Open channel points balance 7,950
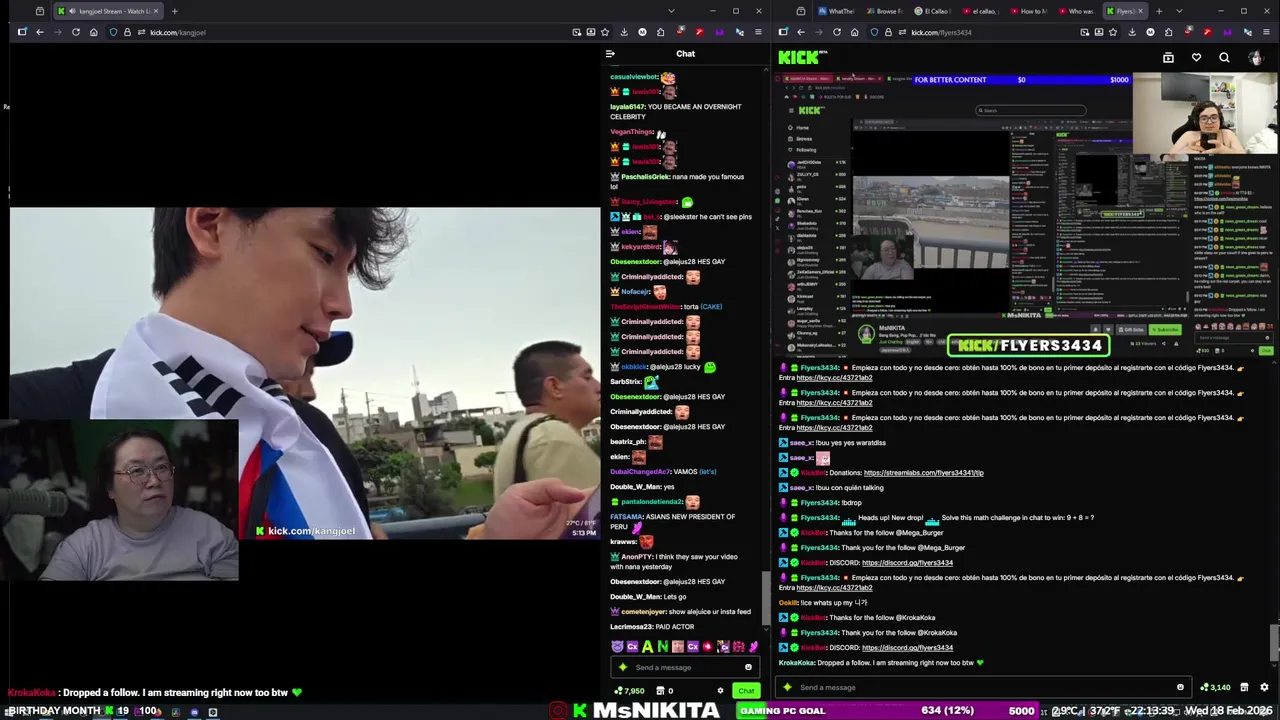The image size is (1280, 720). click(x=629, y=691)
